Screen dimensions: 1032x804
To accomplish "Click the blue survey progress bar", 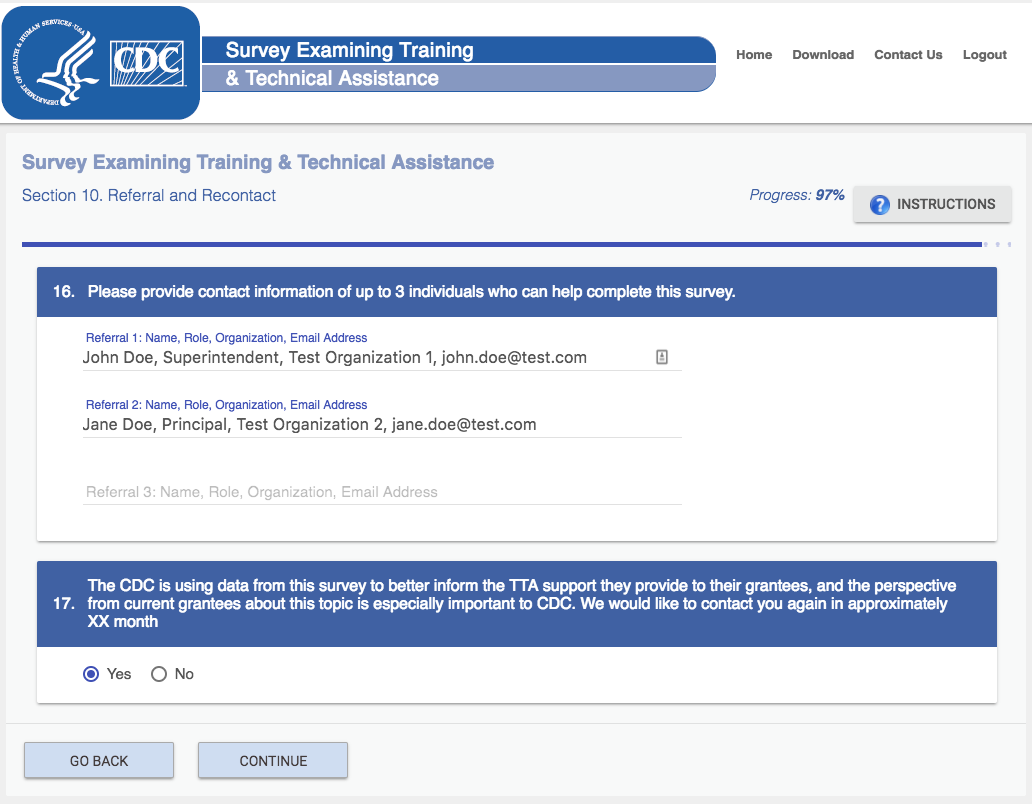I will (500, 244).
